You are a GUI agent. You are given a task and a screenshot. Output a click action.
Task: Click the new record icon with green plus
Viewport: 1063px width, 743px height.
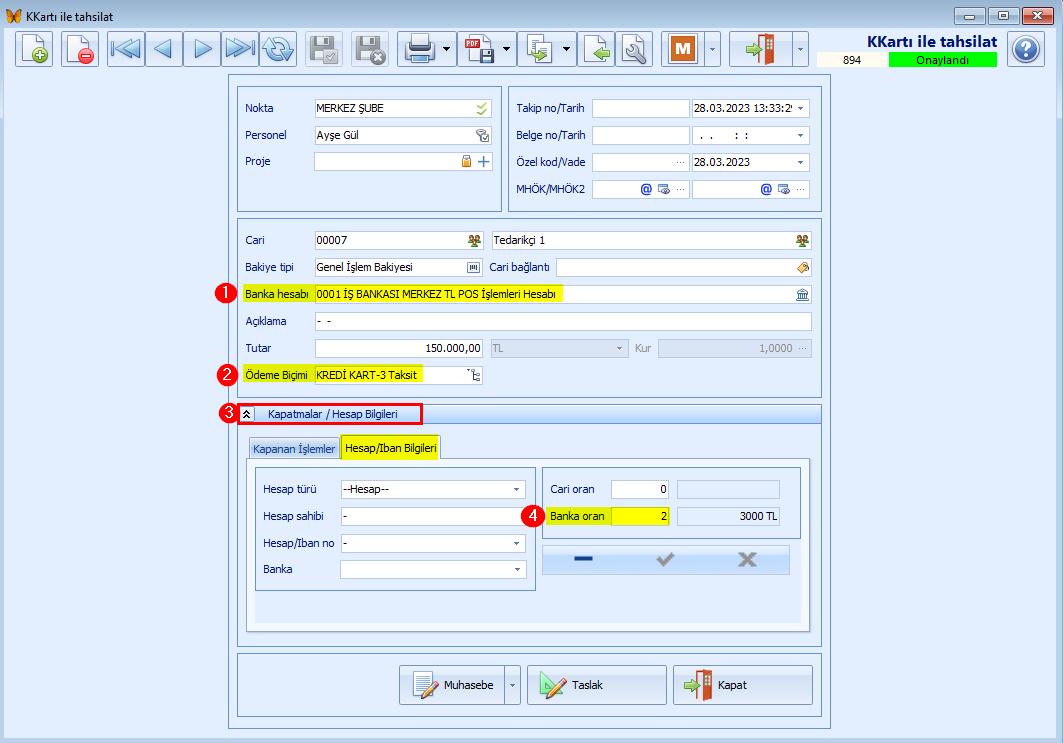(34, 49)
